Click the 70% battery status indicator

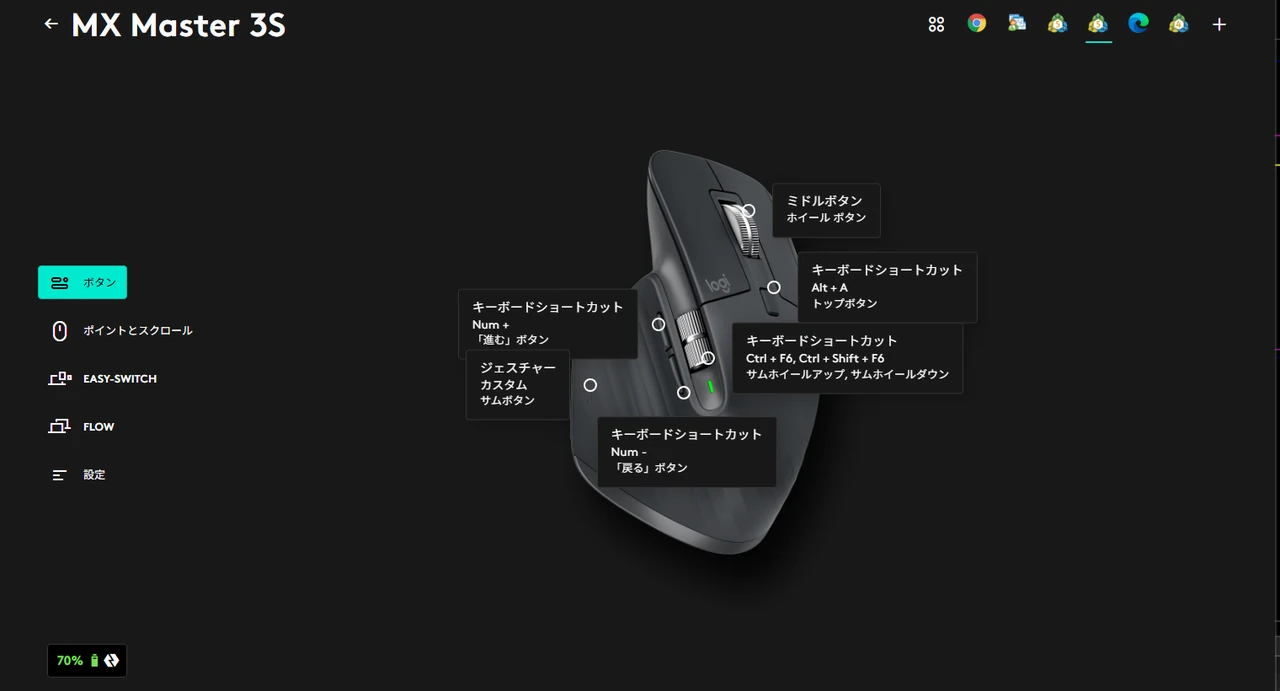[x=87, y=661]
